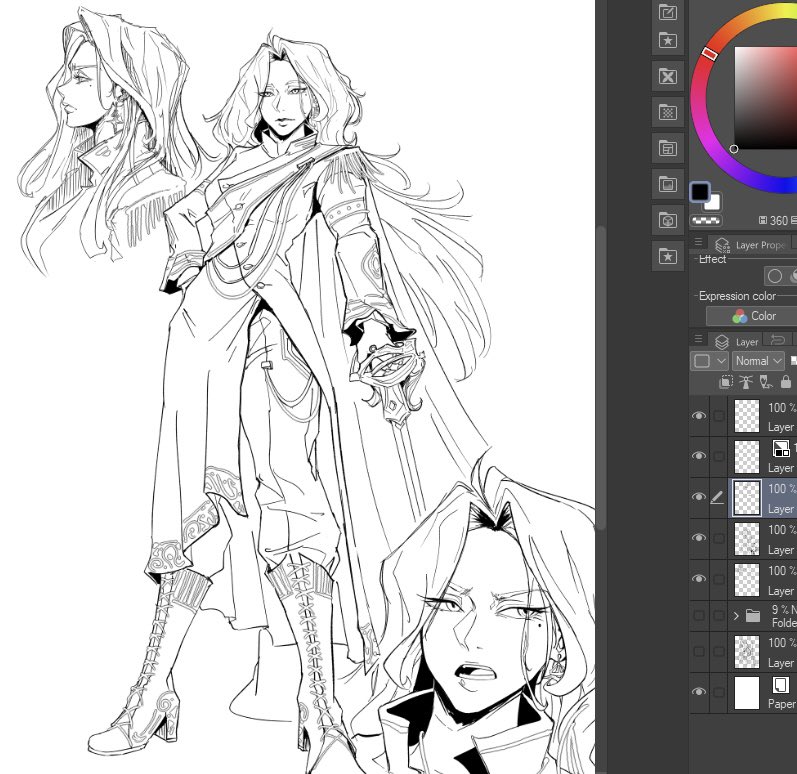Open the material folder with pencil icon
This screenshot has width=797, height=774.
(x=667, y=12)
